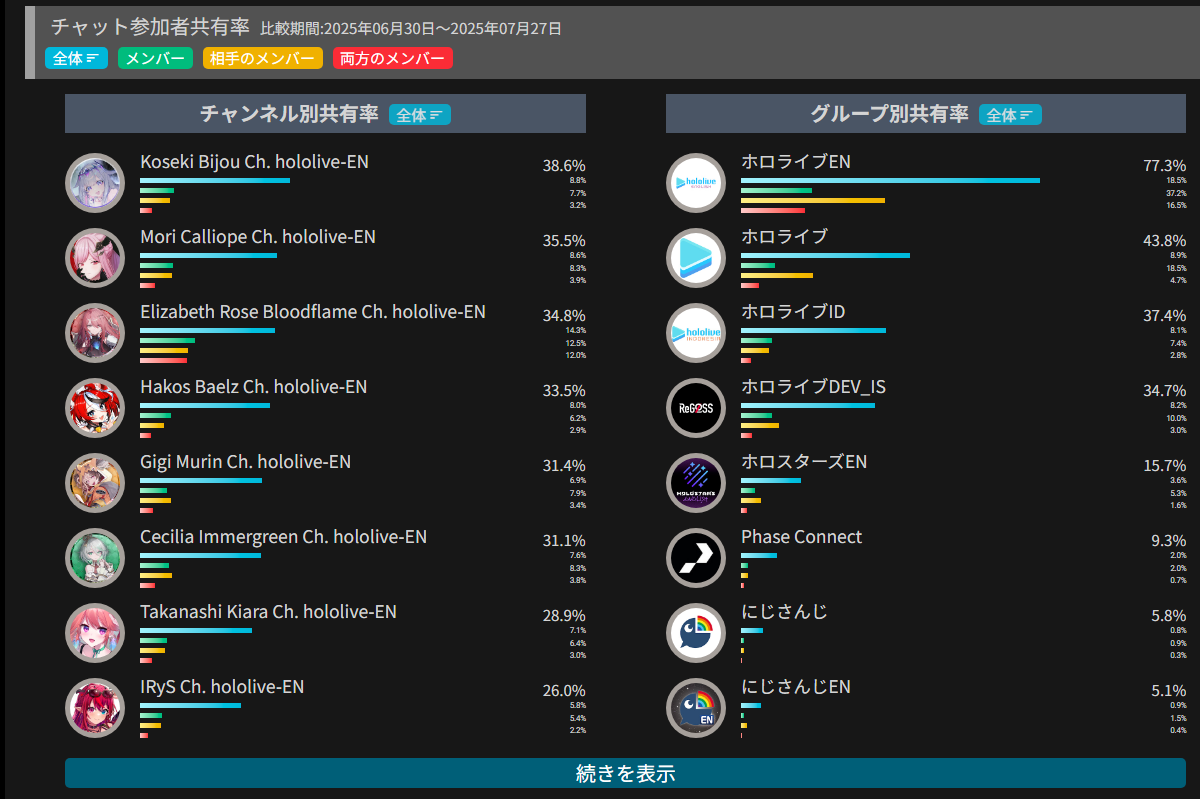Click the Phase Connect group logo
This screenshot has height=799, width=1200.
(695, 557)
